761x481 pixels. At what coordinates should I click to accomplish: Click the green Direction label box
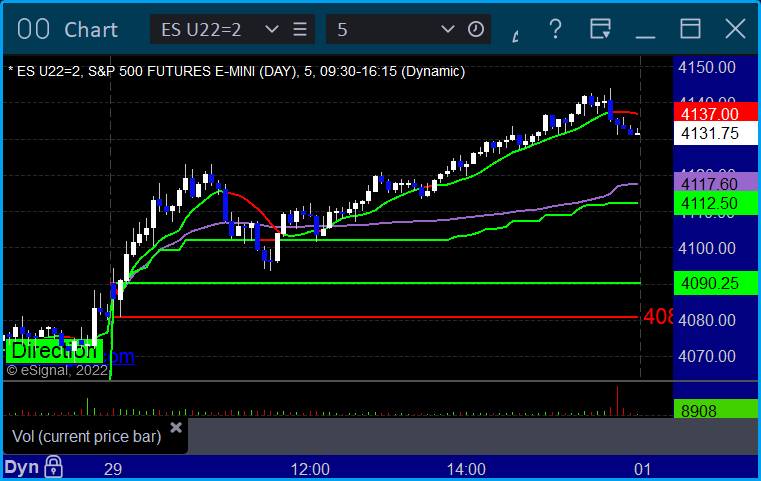[x=54, y=351]
